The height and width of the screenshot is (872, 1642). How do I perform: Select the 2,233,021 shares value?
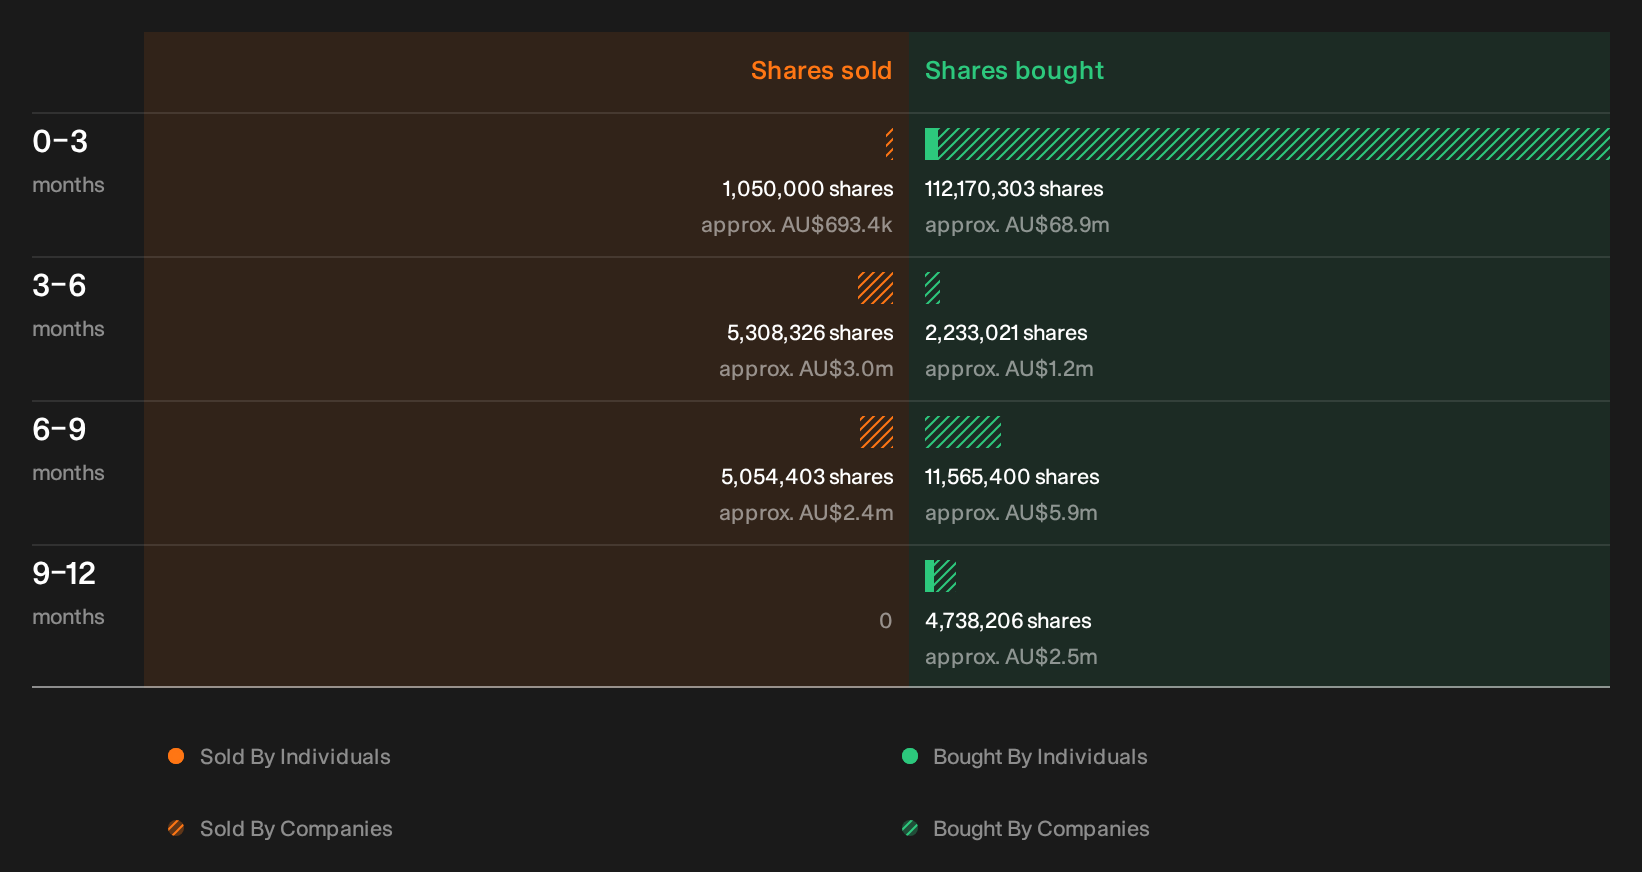pos(1006,333)
